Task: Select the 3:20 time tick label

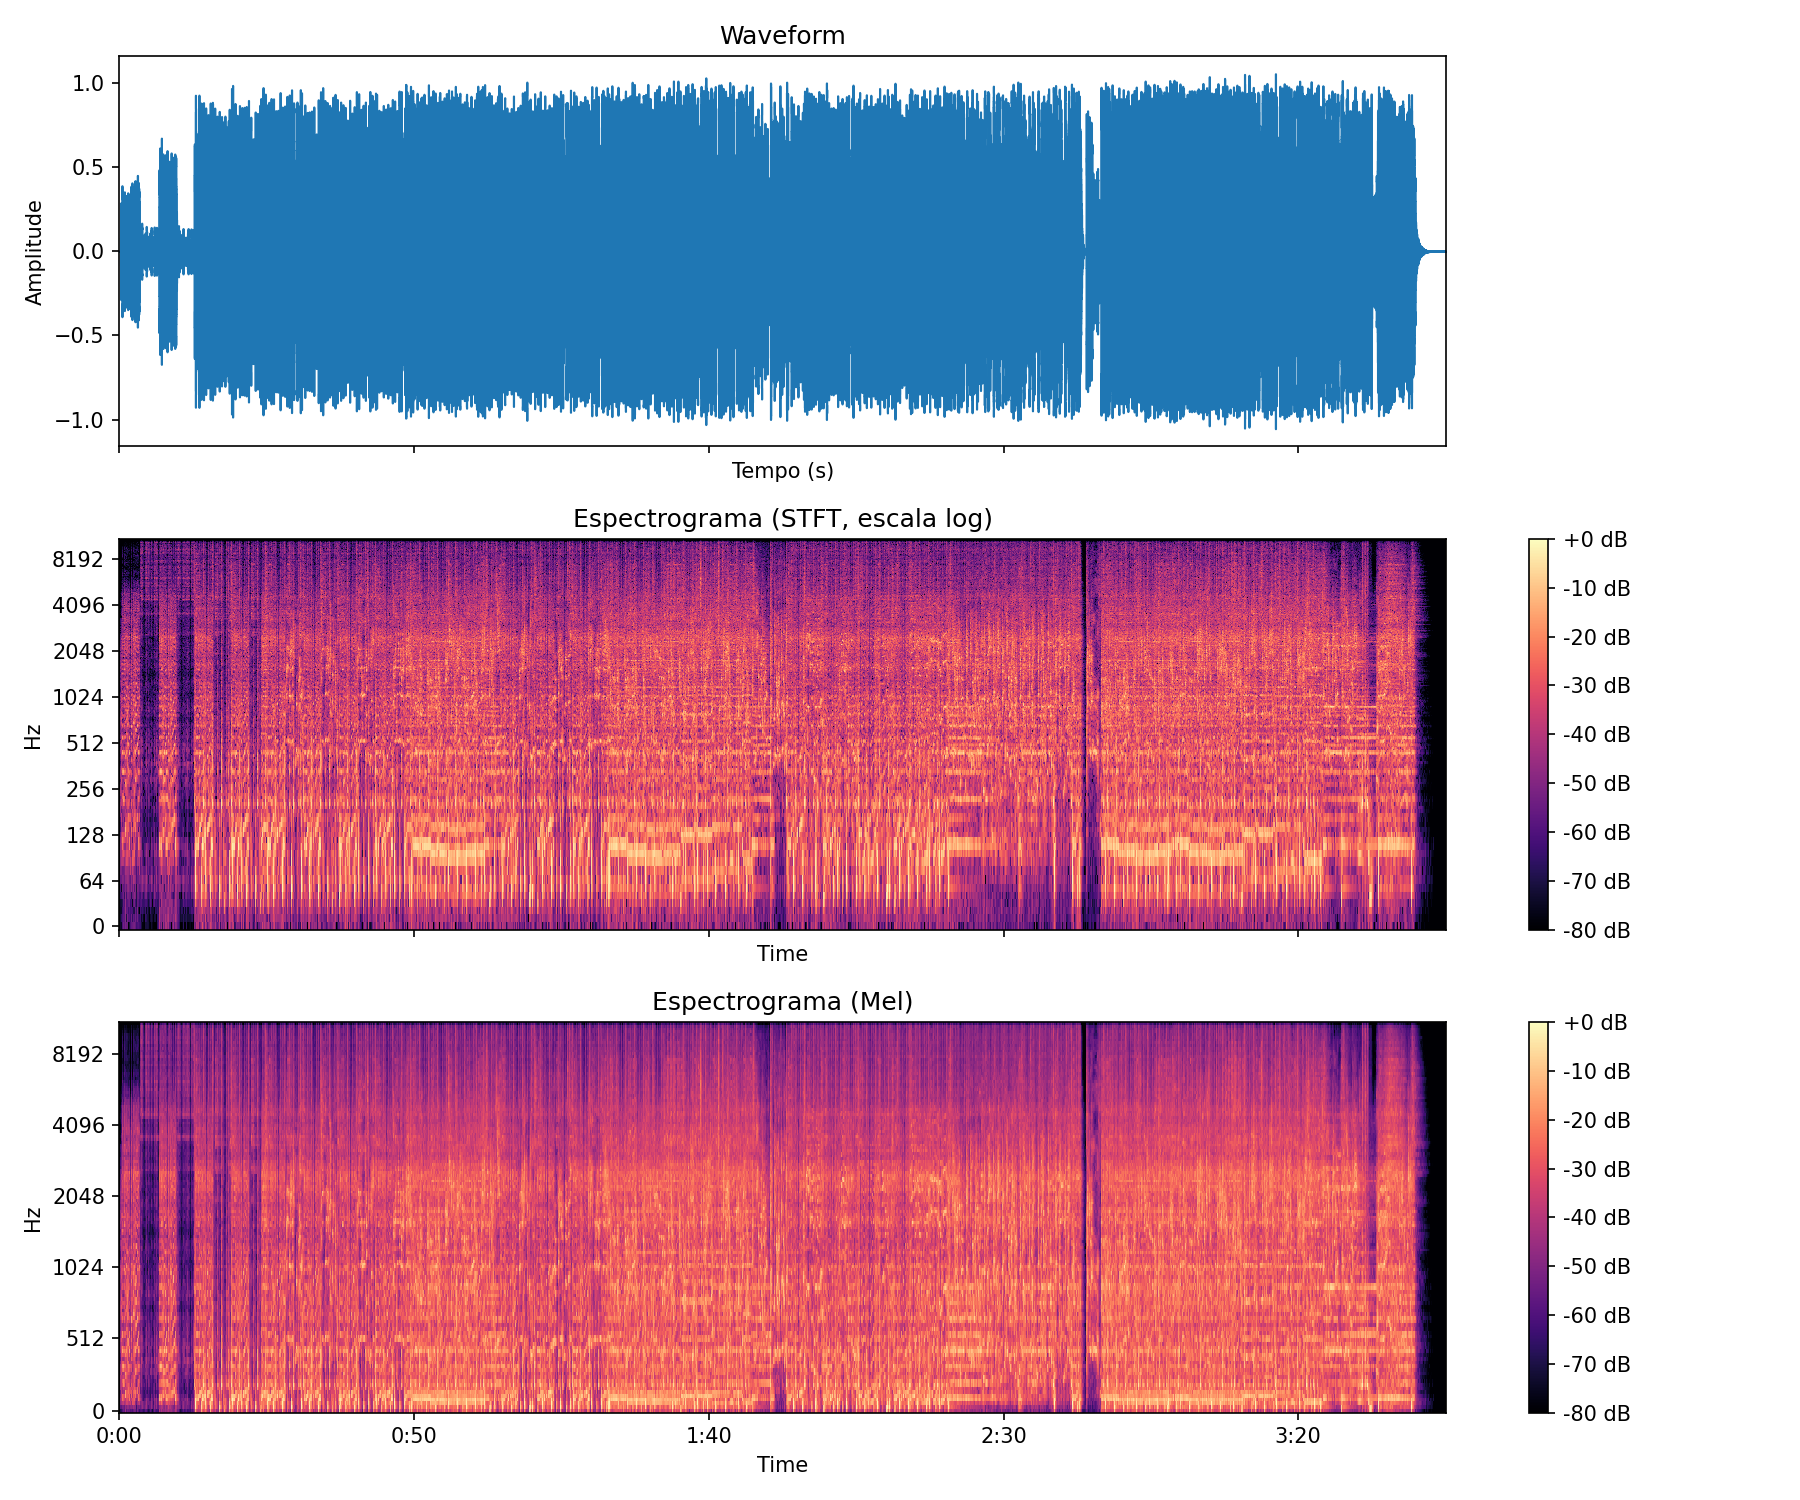Action: click(1298, 1437)
